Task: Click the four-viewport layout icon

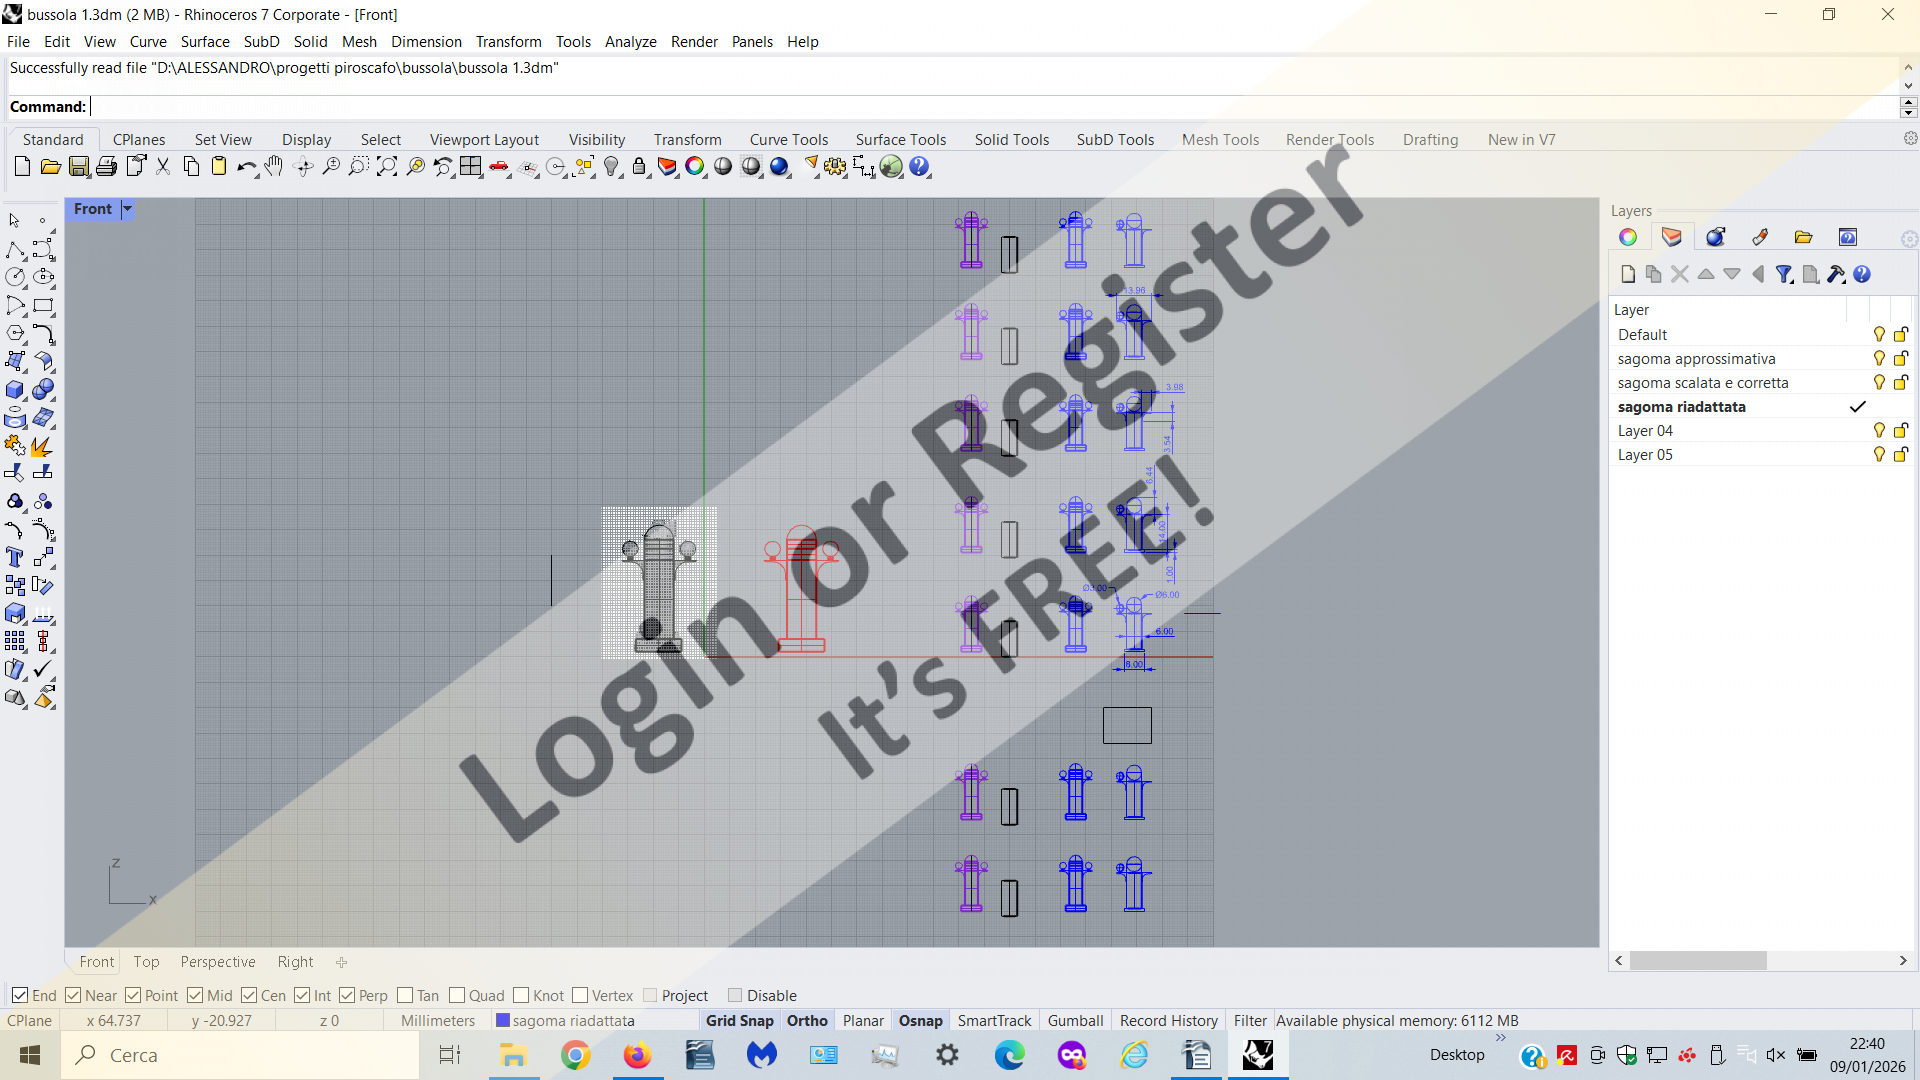Action: click(x=470, y=167)
